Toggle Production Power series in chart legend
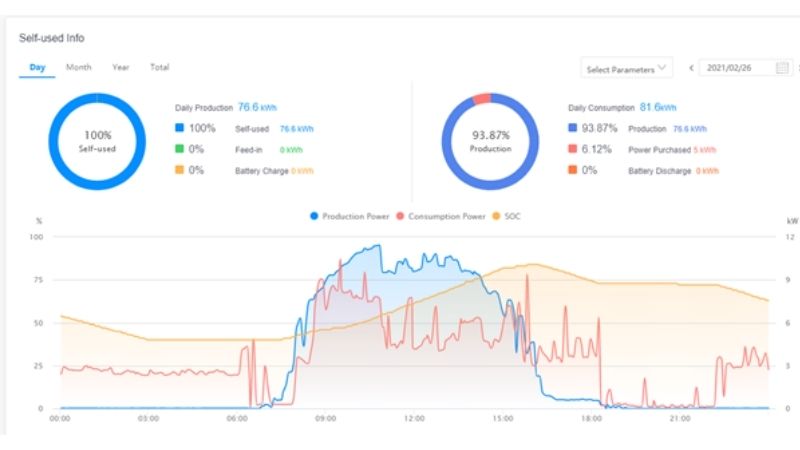 coord(350,216)
